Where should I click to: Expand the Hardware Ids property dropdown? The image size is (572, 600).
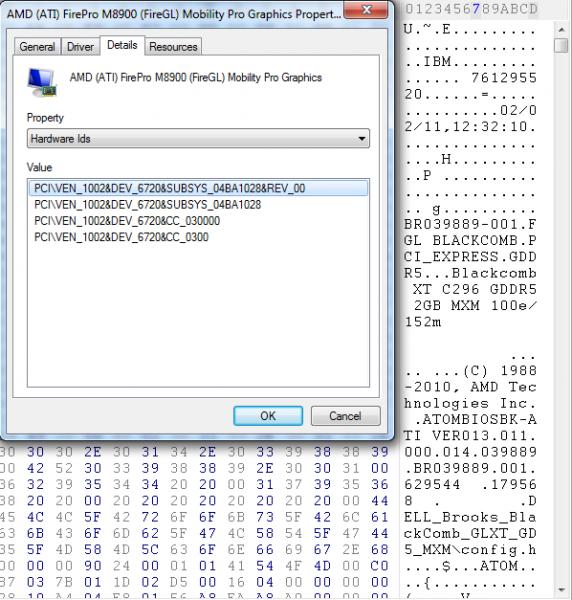[x=198, y=139]
